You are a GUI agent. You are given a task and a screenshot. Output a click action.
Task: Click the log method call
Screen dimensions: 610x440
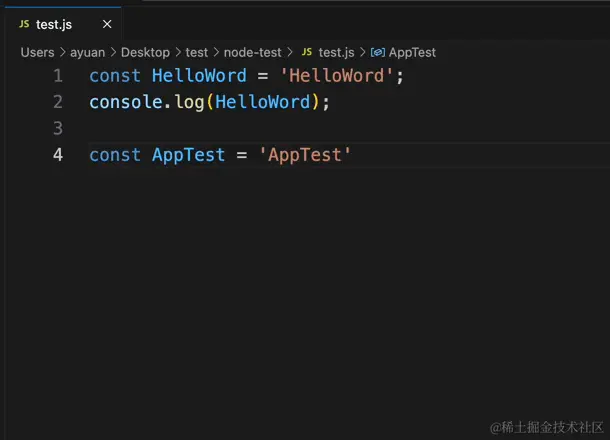point(189,103)
